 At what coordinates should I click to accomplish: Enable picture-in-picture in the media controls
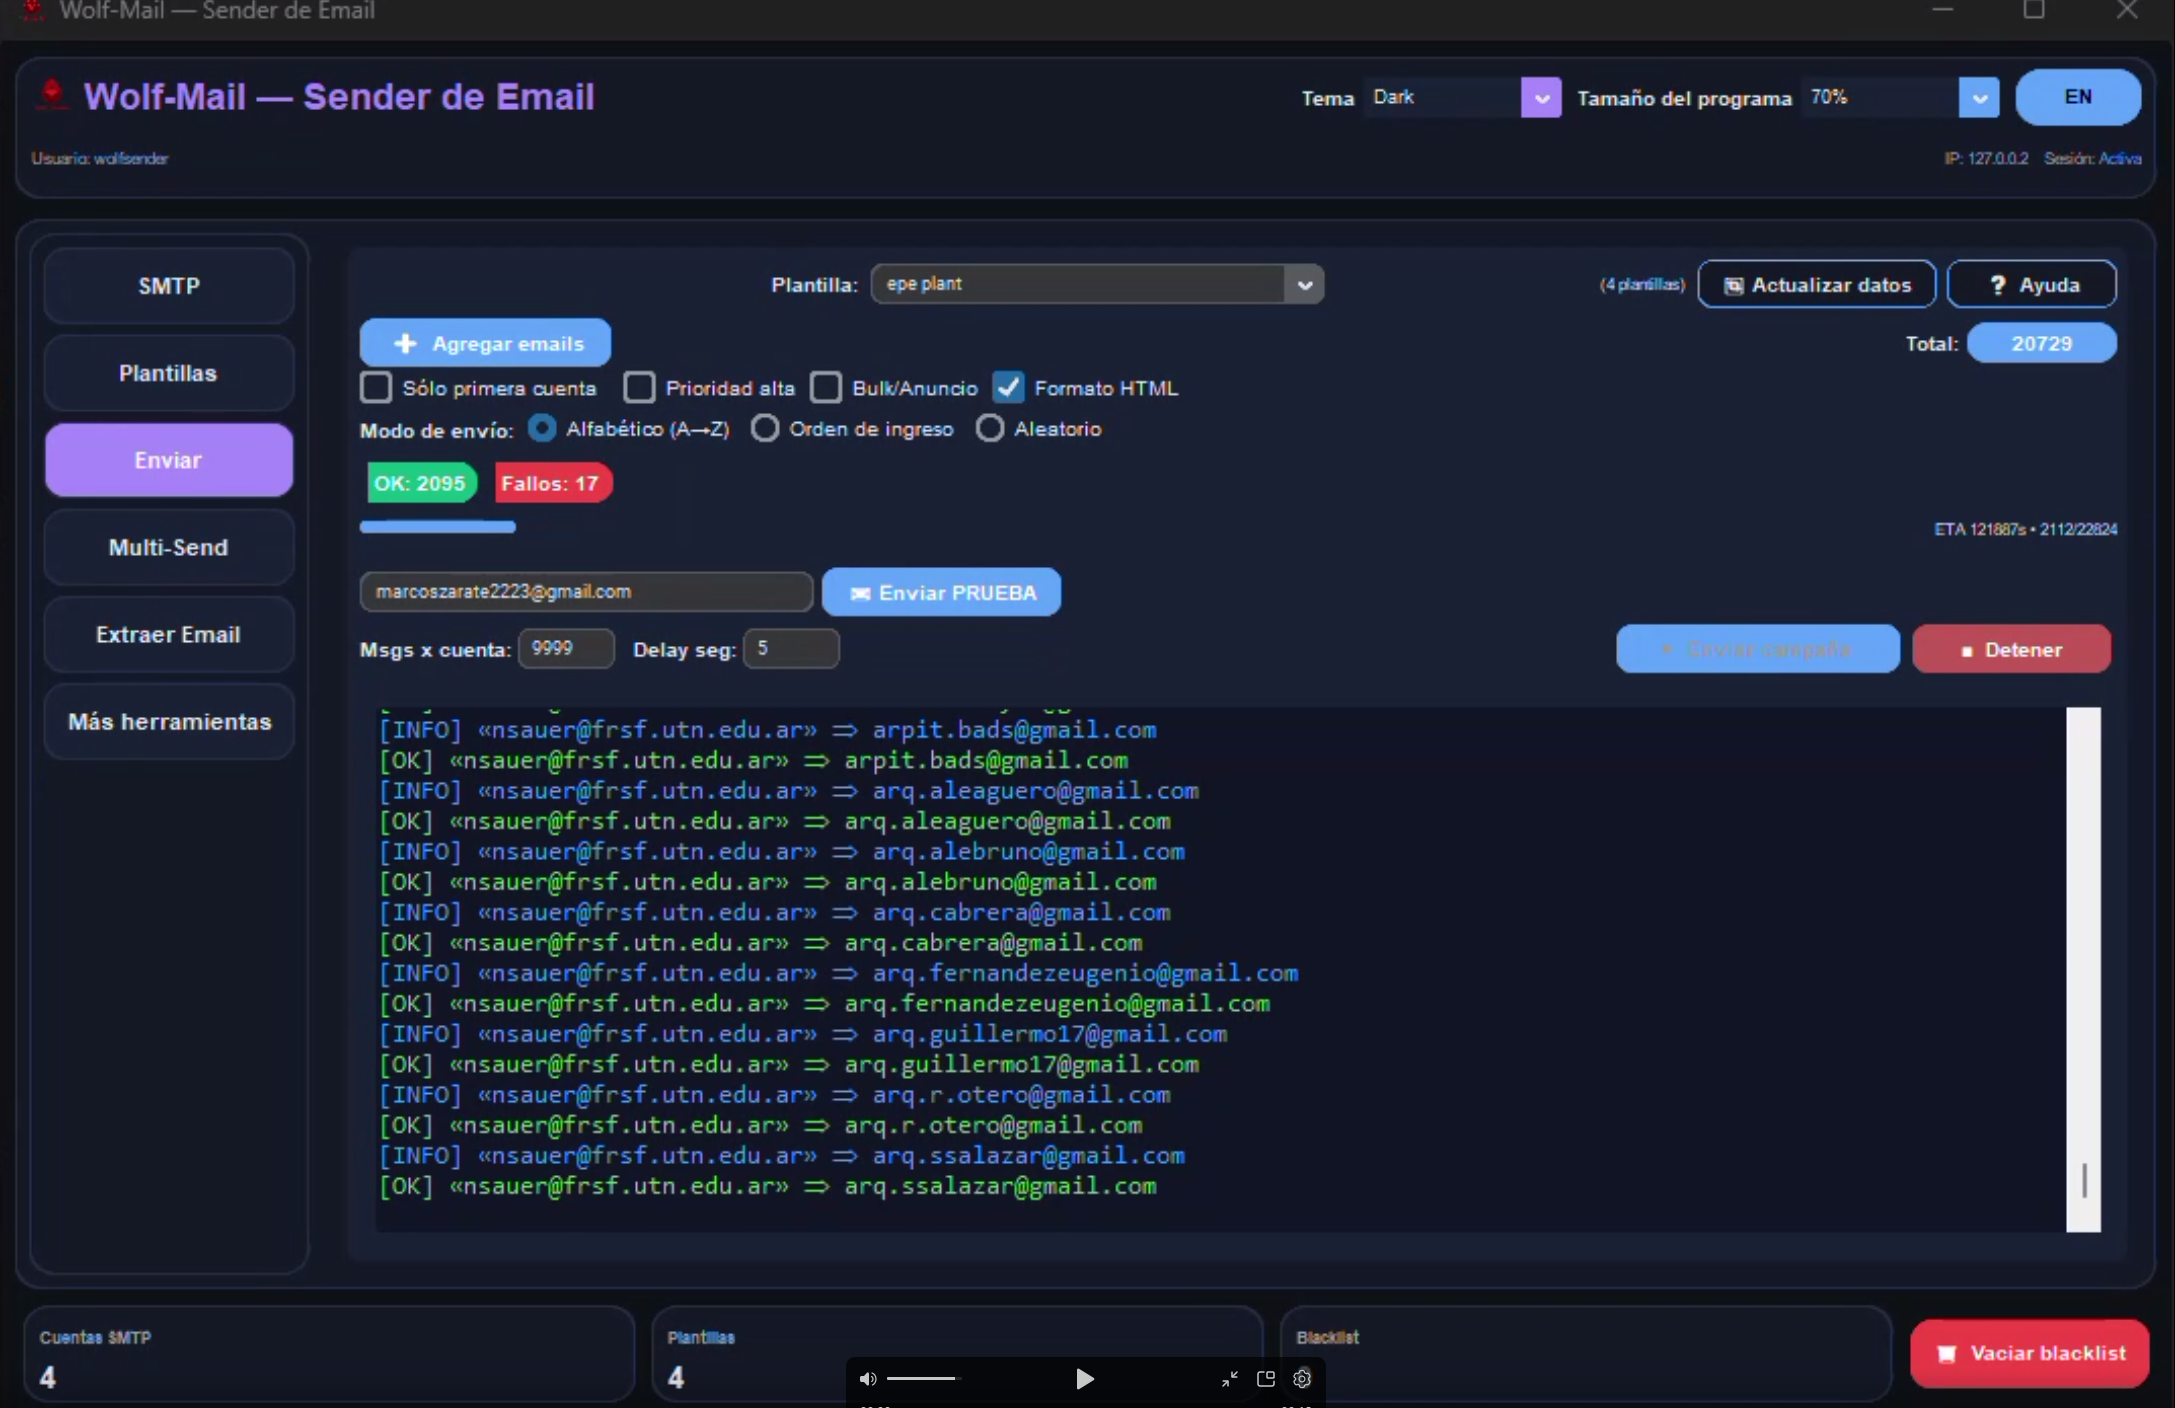1264,1379
